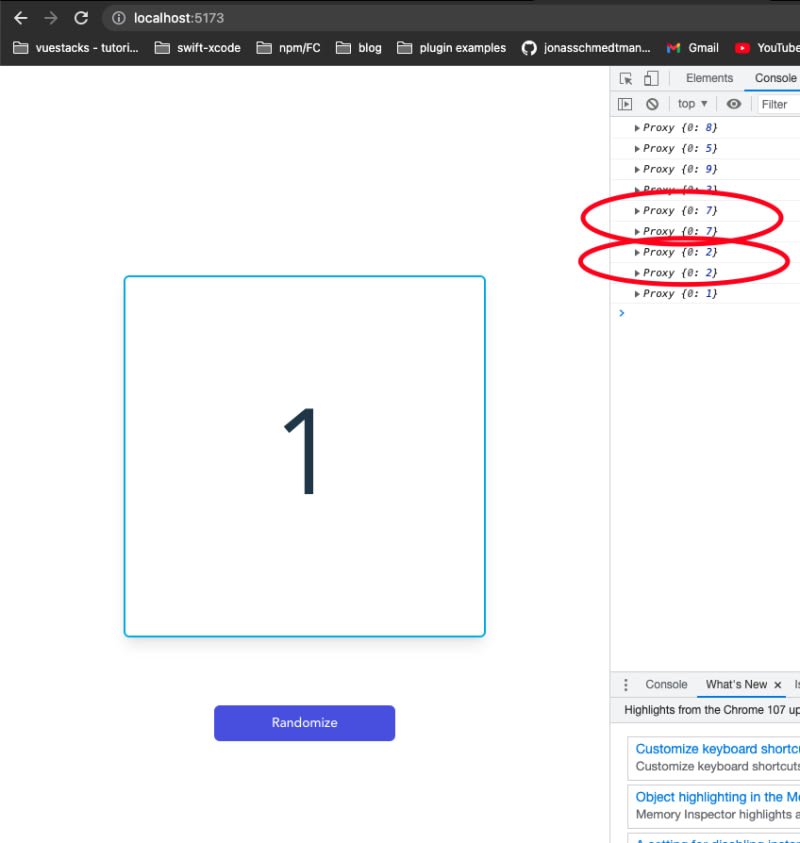The image size is (800, 843).
Task: Clear the console output
Action: point(652,104)
